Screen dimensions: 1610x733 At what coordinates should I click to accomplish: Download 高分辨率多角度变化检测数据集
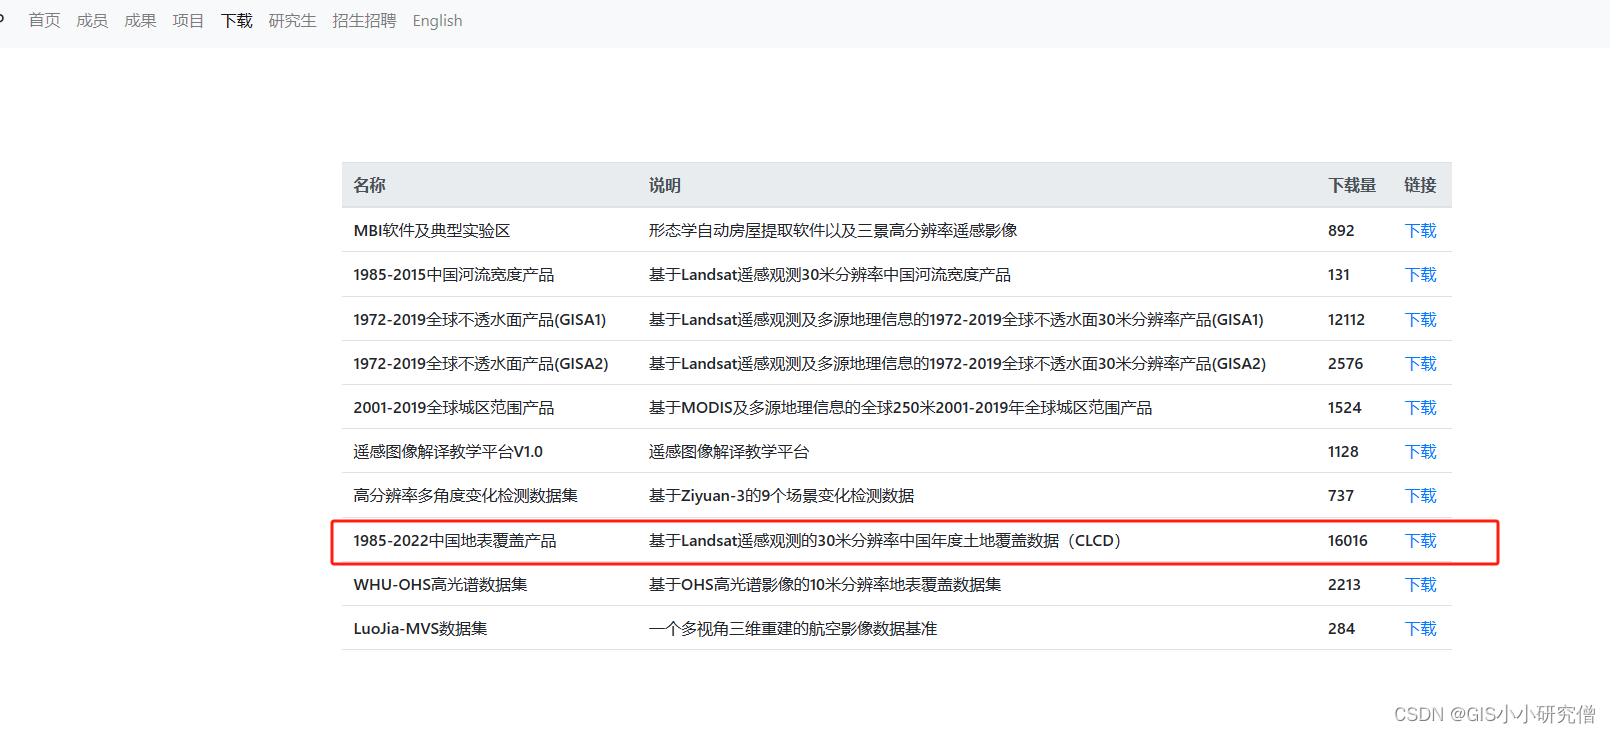pyautogui.click(x=1420, y=496)
